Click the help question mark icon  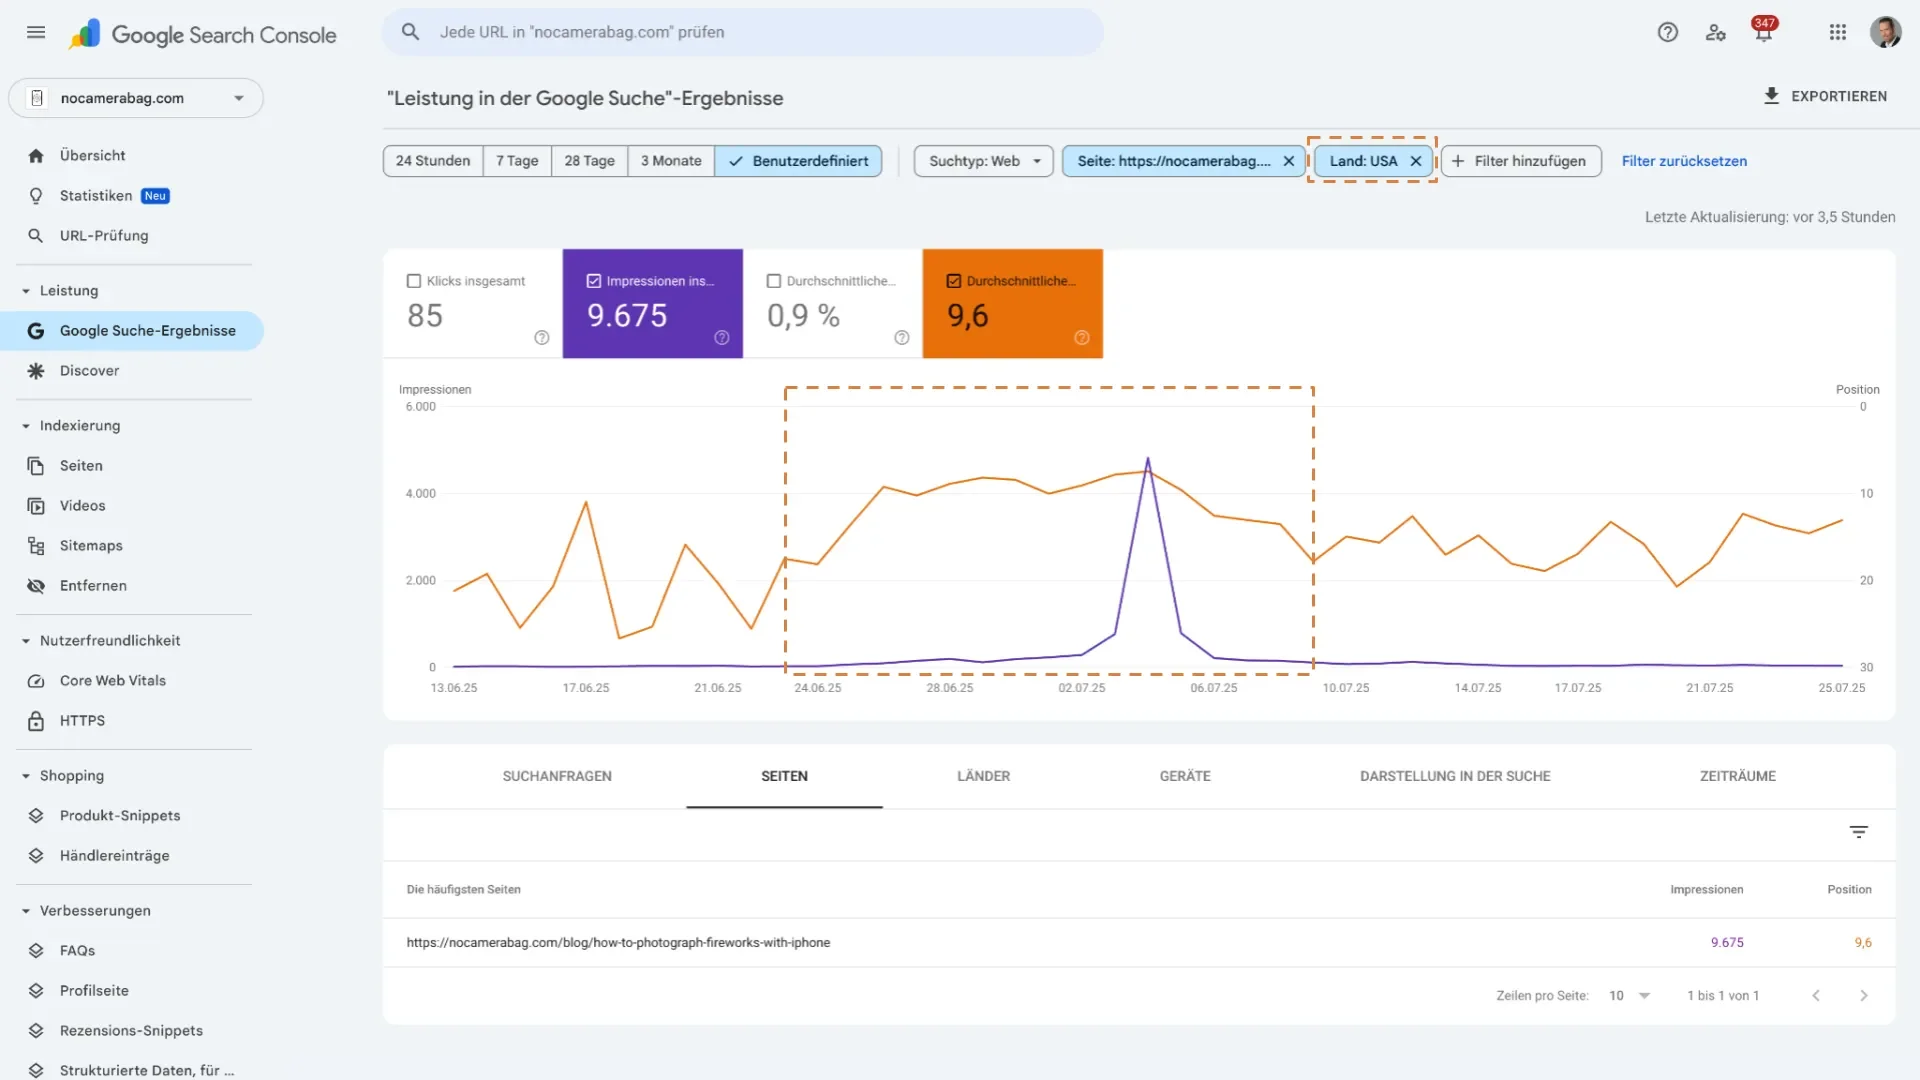[1667, 32]
